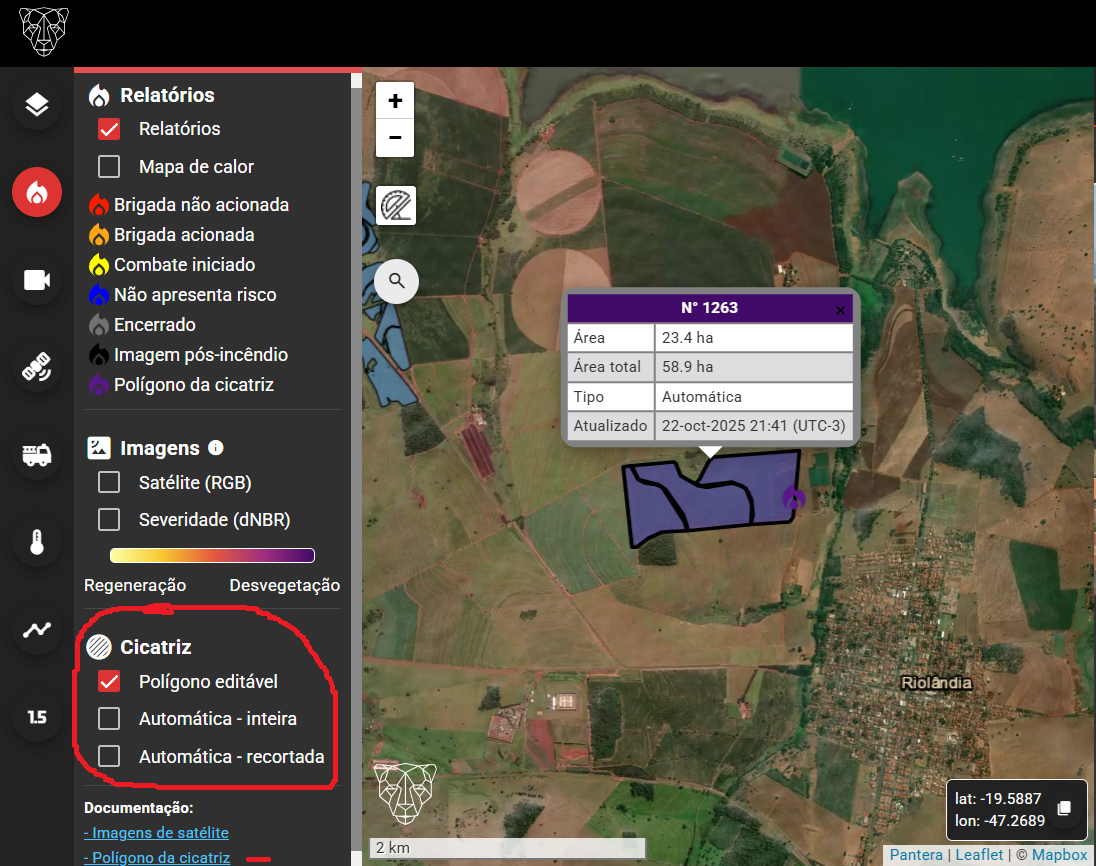The width and height of the screenshot is (1096, 866).
Task: Close the N° 1263 popup
Action: coord(840,310)
